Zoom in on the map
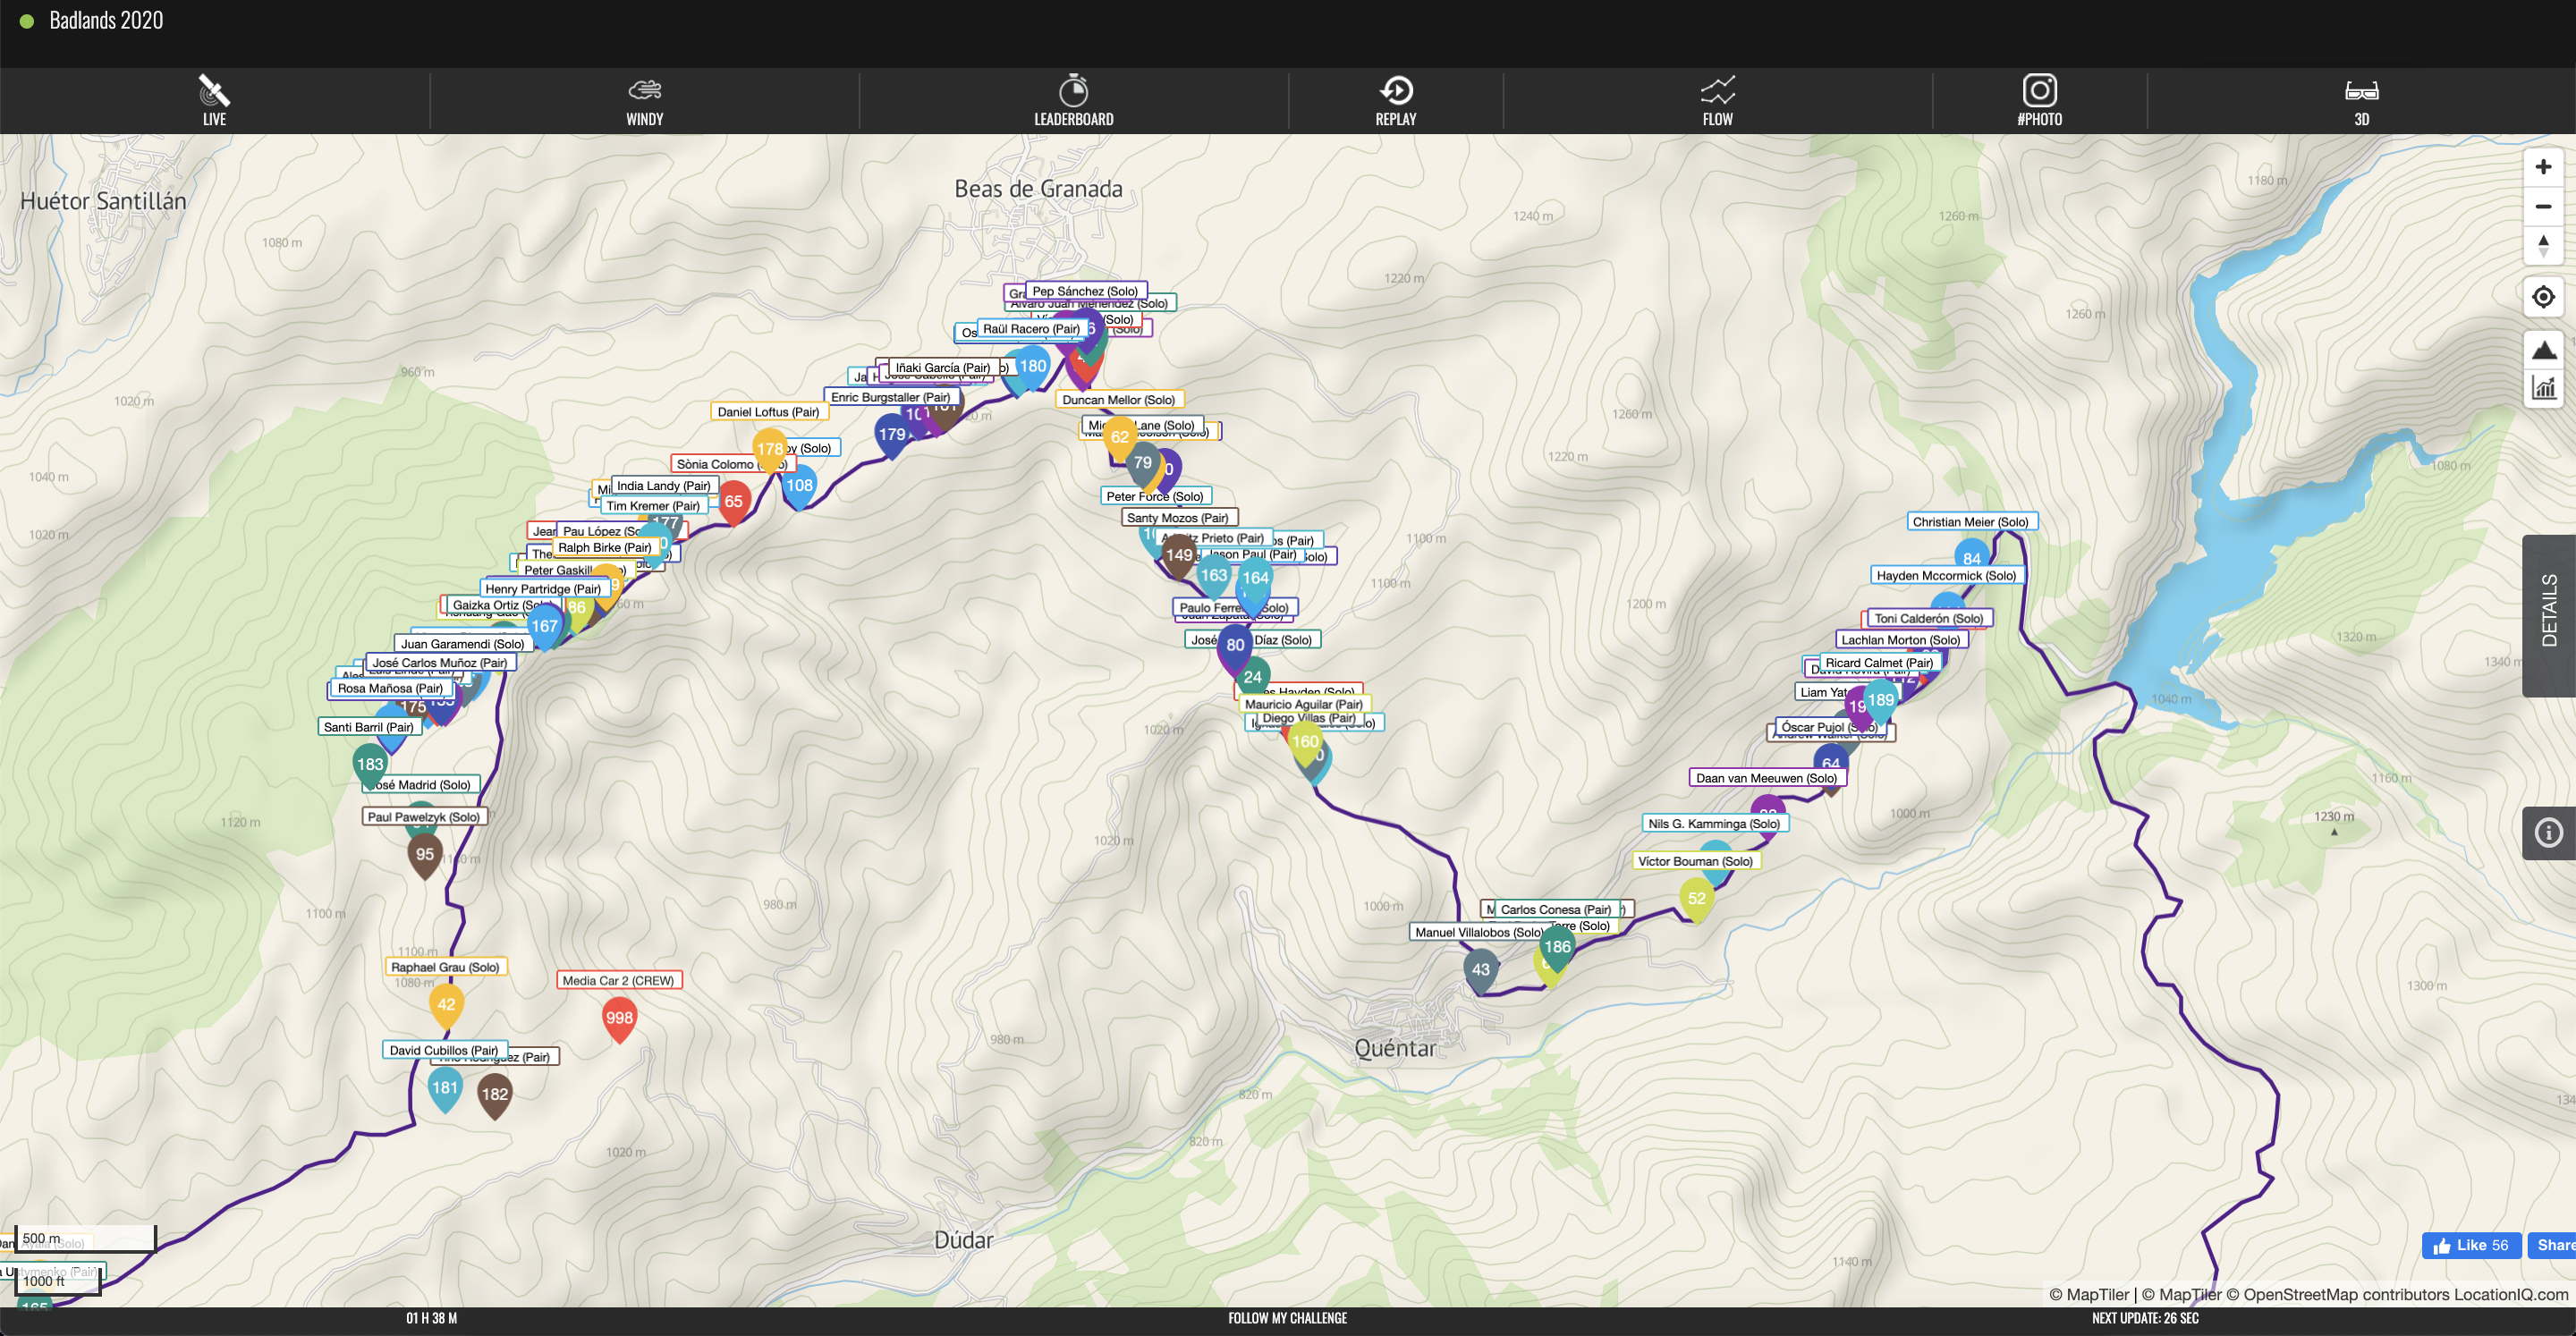Screen dimensions: 2576x1336 coord(2544,166)
